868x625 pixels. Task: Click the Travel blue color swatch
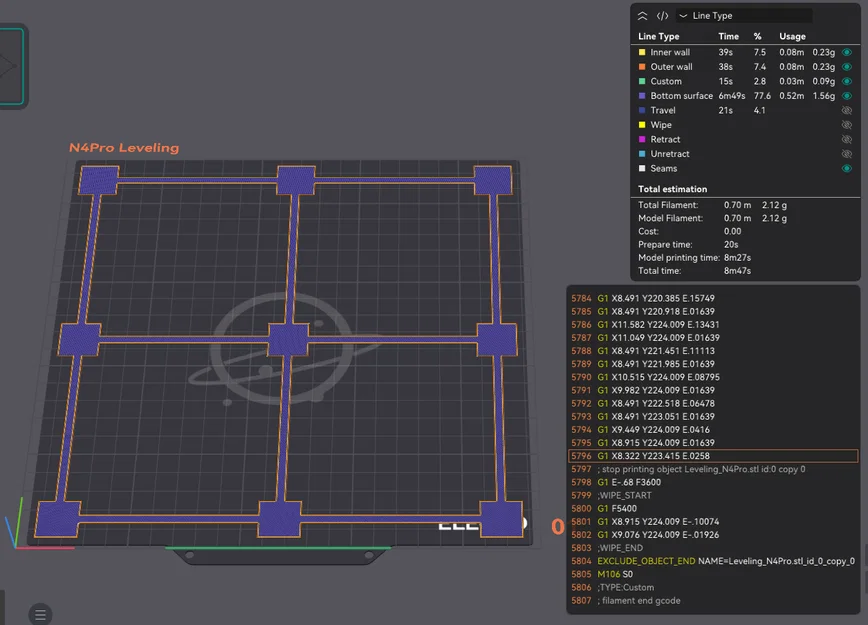[642, 110]
